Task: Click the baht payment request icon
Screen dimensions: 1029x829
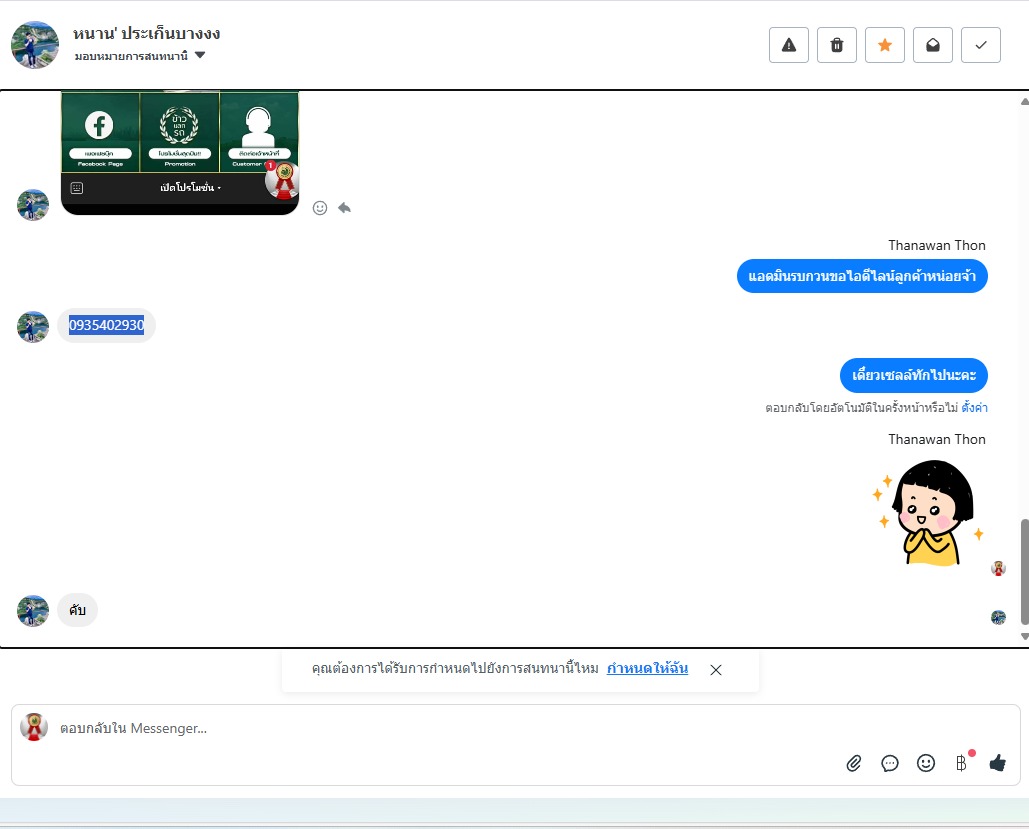Action: tap(961, 763)
